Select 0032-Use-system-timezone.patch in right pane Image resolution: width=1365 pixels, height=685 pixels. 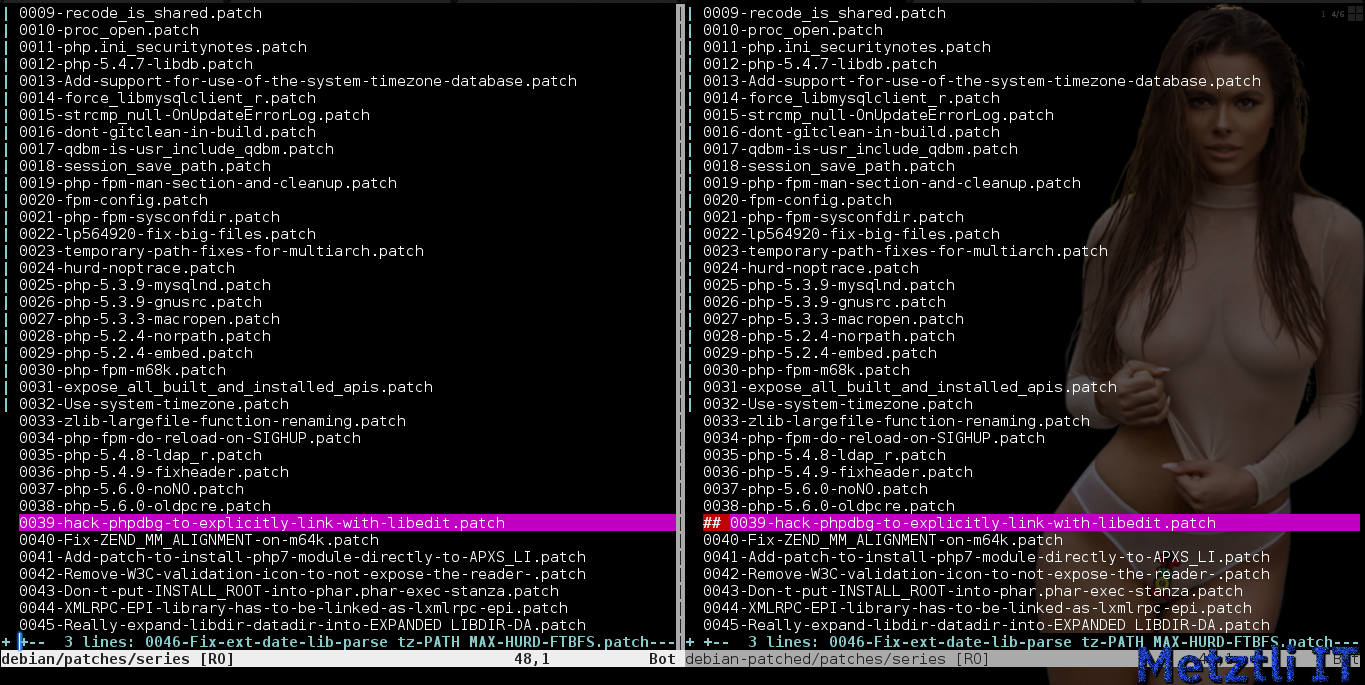tap(838, 404)
